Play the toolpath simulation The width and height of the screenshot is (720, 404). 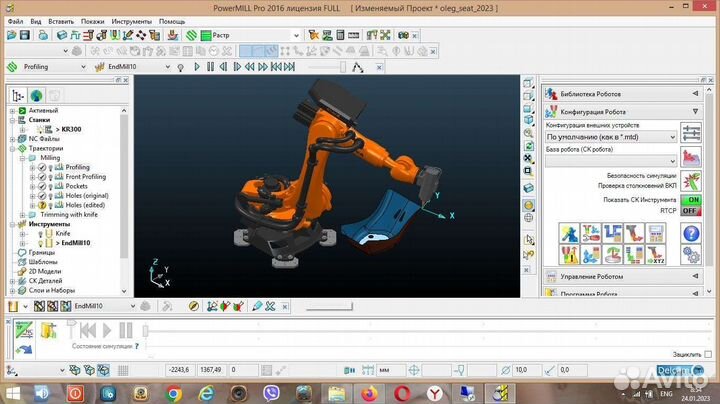(197, 67)
